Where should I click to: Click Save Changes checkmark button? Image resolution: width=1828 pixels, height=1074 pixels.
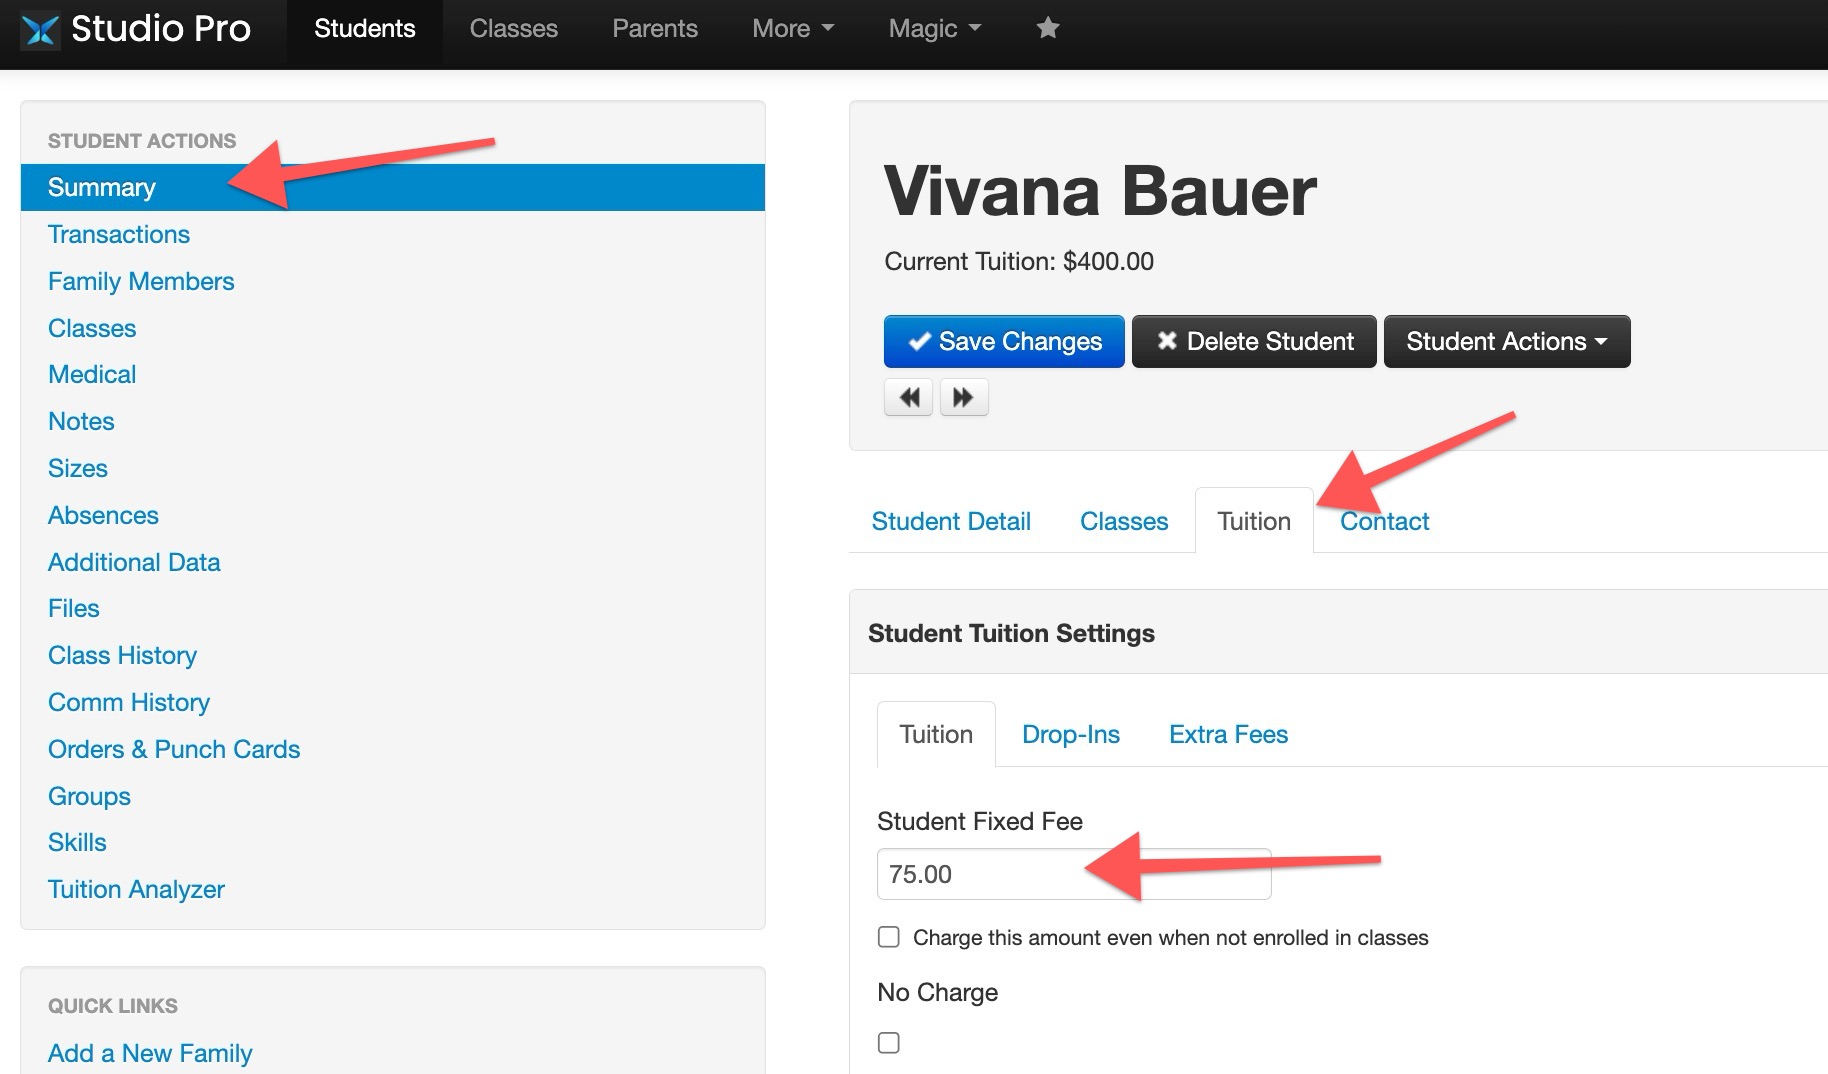(x=1004, y=341)
